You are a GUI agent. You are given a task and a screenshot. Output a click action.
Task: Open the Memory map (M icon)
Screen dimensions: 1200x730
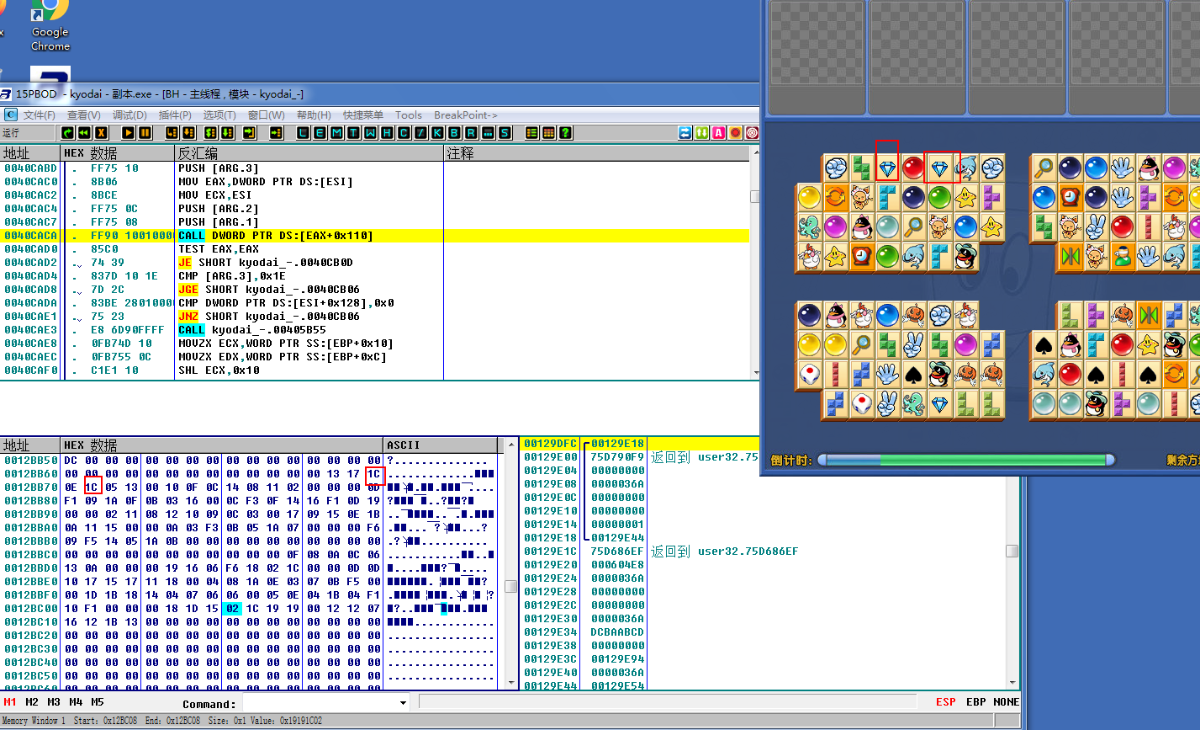337,132
